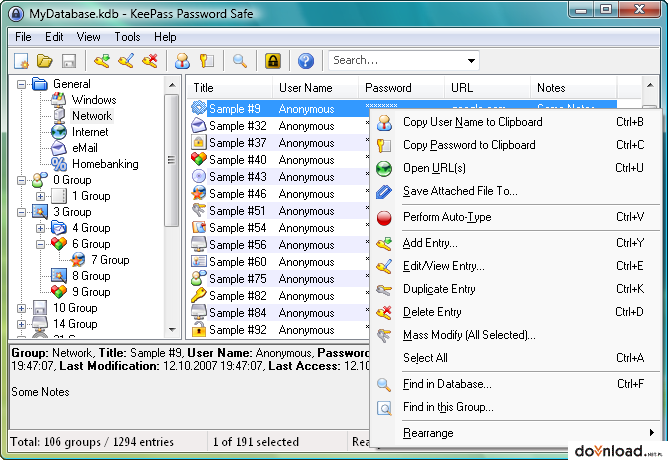Click the New Database toolbar icon
Screen dimensions: 668x460
[21, 61]
